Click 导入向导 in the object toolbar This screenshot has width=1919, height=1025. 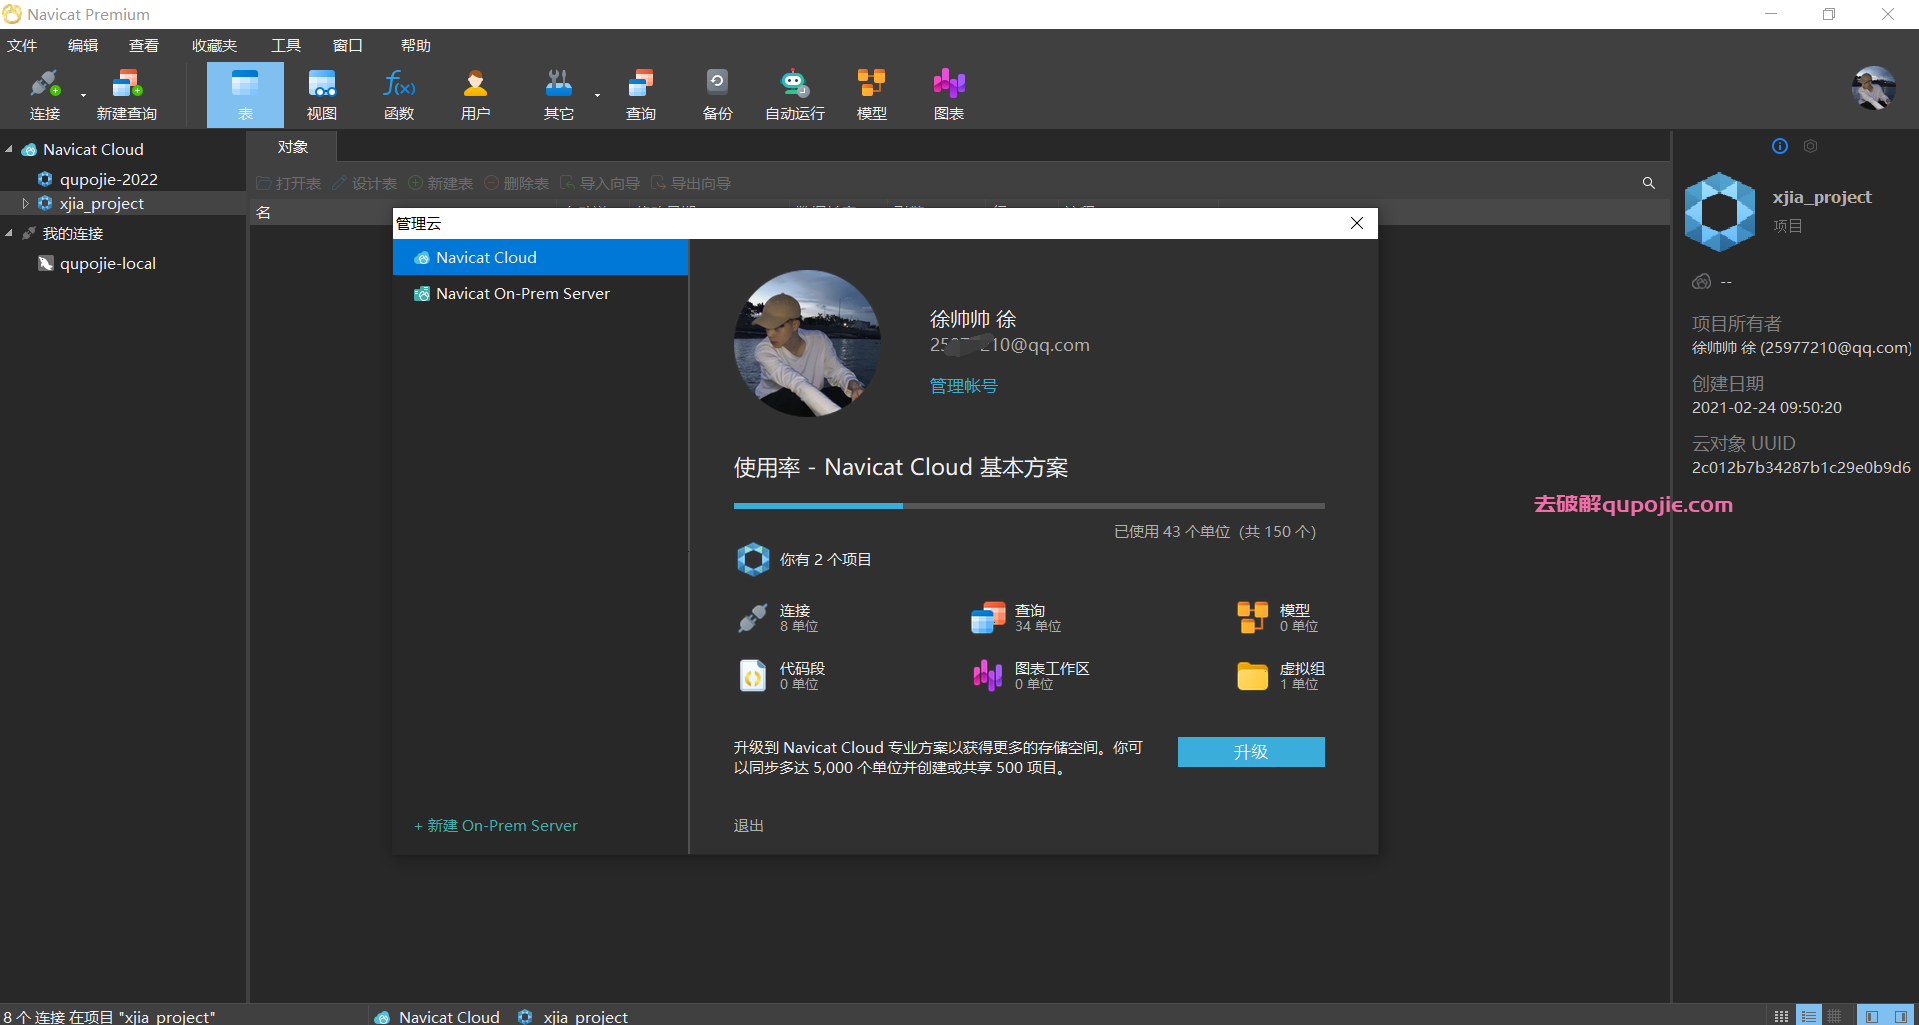point(600,183)
